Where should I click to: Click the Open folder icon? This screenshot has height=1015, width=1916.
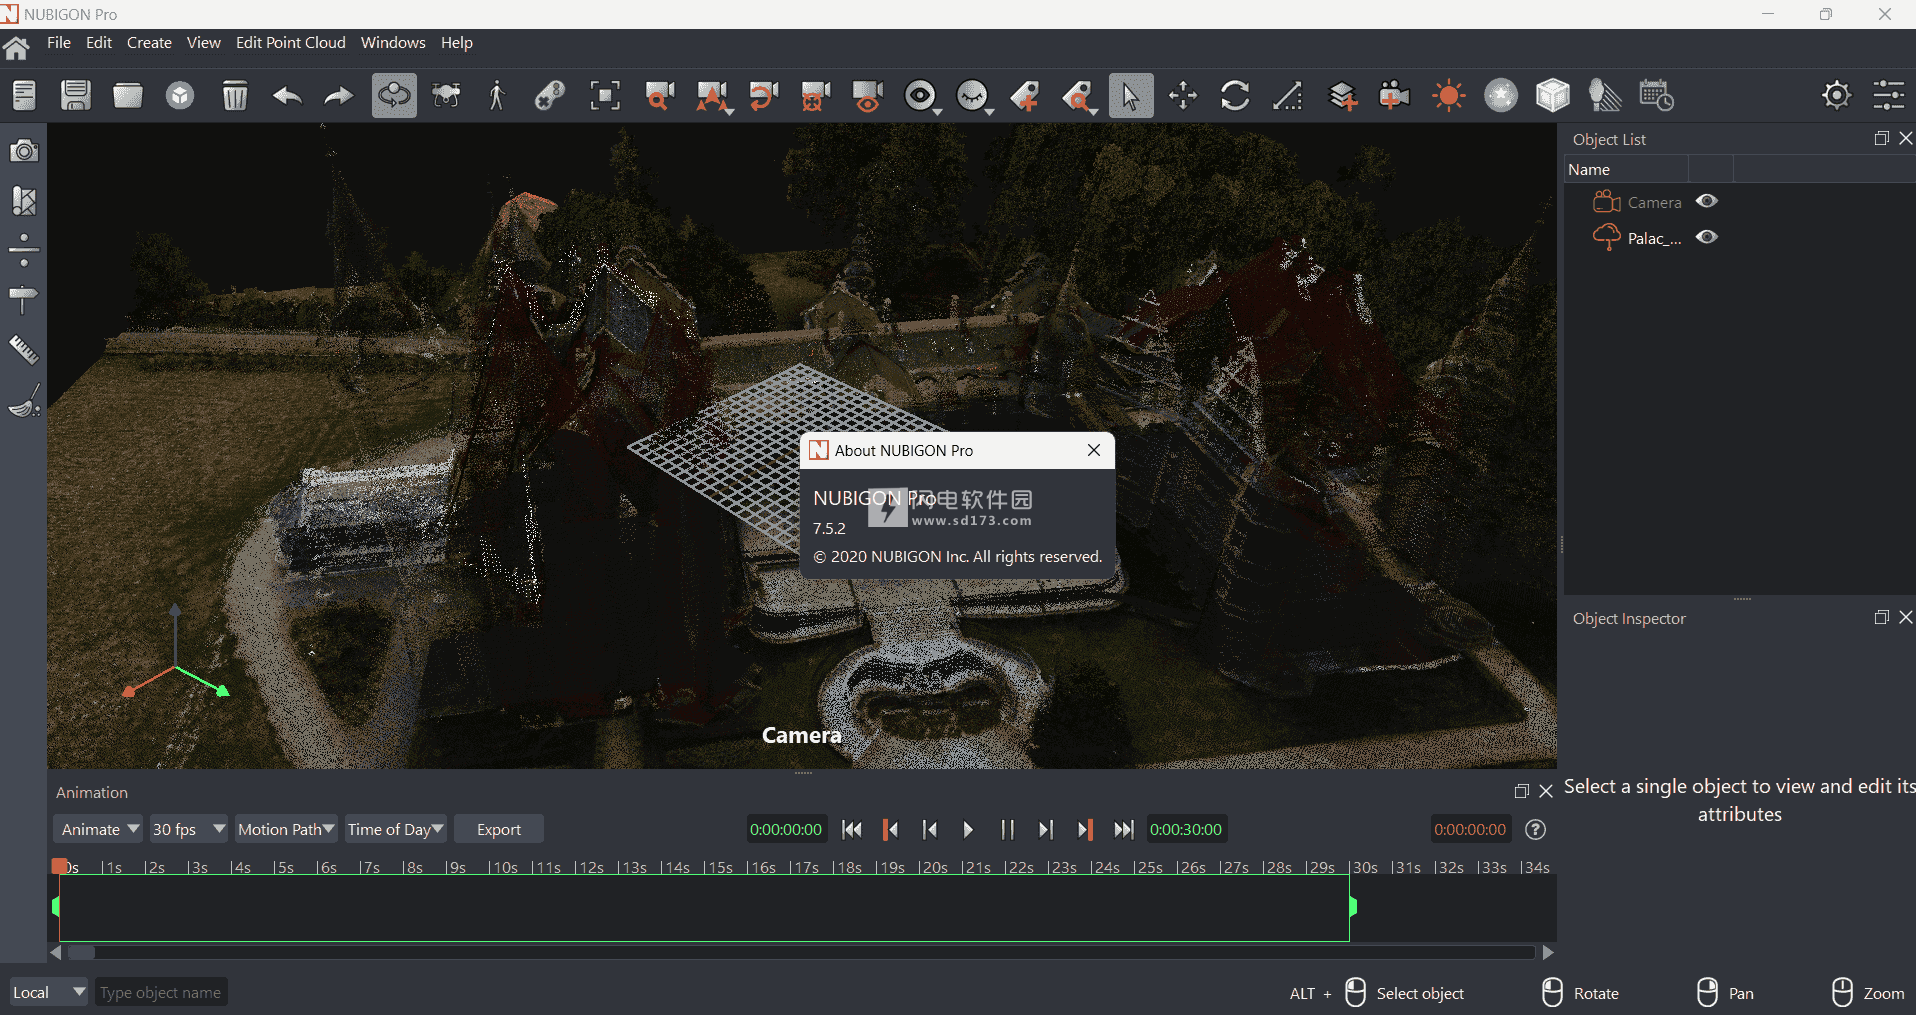point(128,96)
